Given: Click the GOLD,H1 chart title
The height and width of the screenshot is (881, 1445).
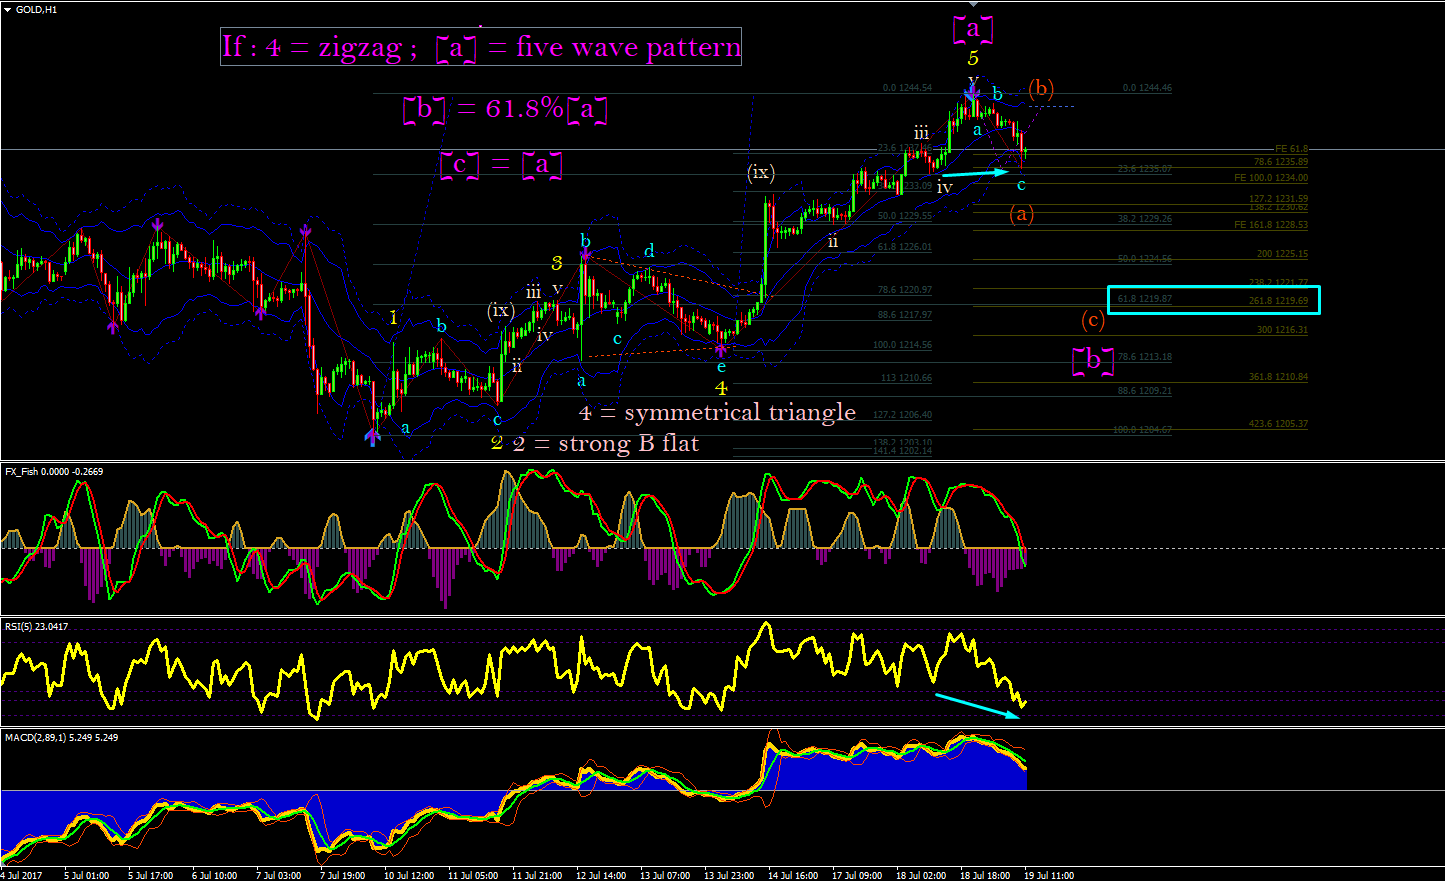Looking at the screenshot, I should pyautogui.click(x=36, y=9).
